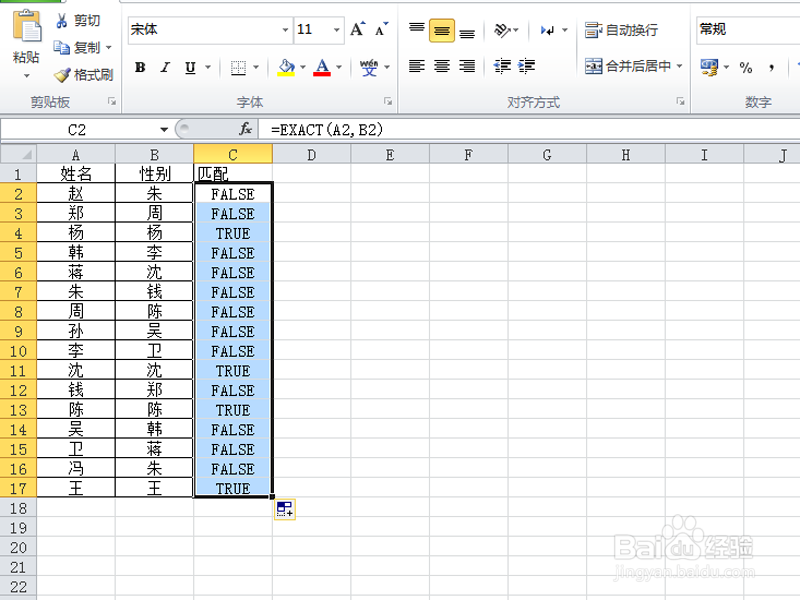Select cell A2 赵
Image resolution: width=800 pixels, height=600 pixels.
tap(76, 194)
